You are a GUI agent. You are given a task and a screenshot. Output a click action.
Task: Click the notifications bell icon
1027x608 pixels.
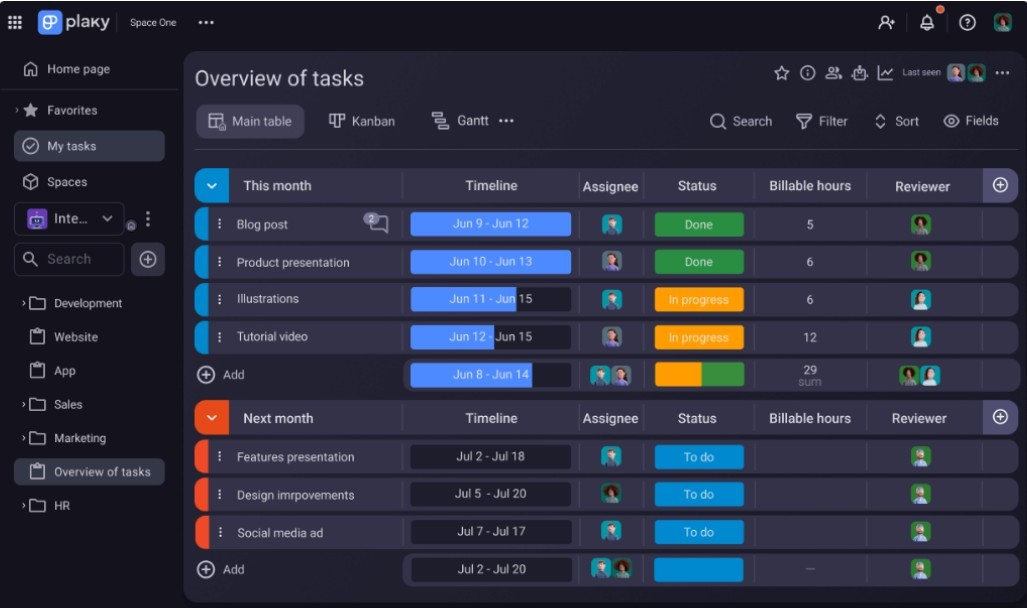click(x=926, y=21)
